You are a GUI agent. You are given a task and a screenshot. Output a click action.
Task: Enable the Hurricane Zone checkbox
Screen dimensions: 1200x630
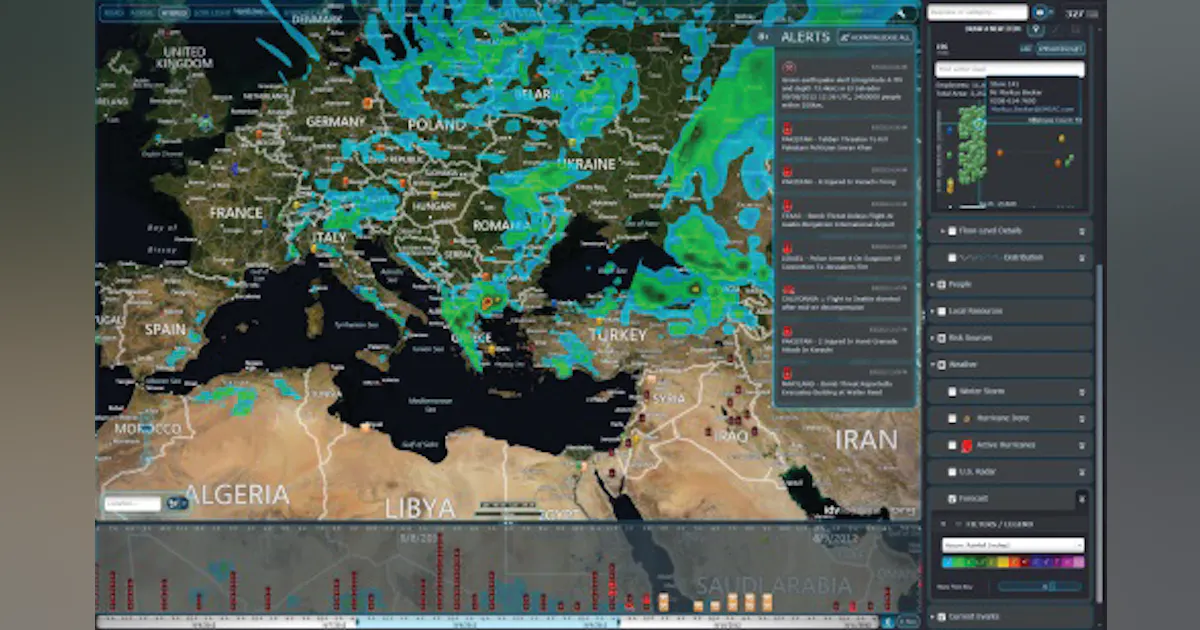click(x=952, y=418)
